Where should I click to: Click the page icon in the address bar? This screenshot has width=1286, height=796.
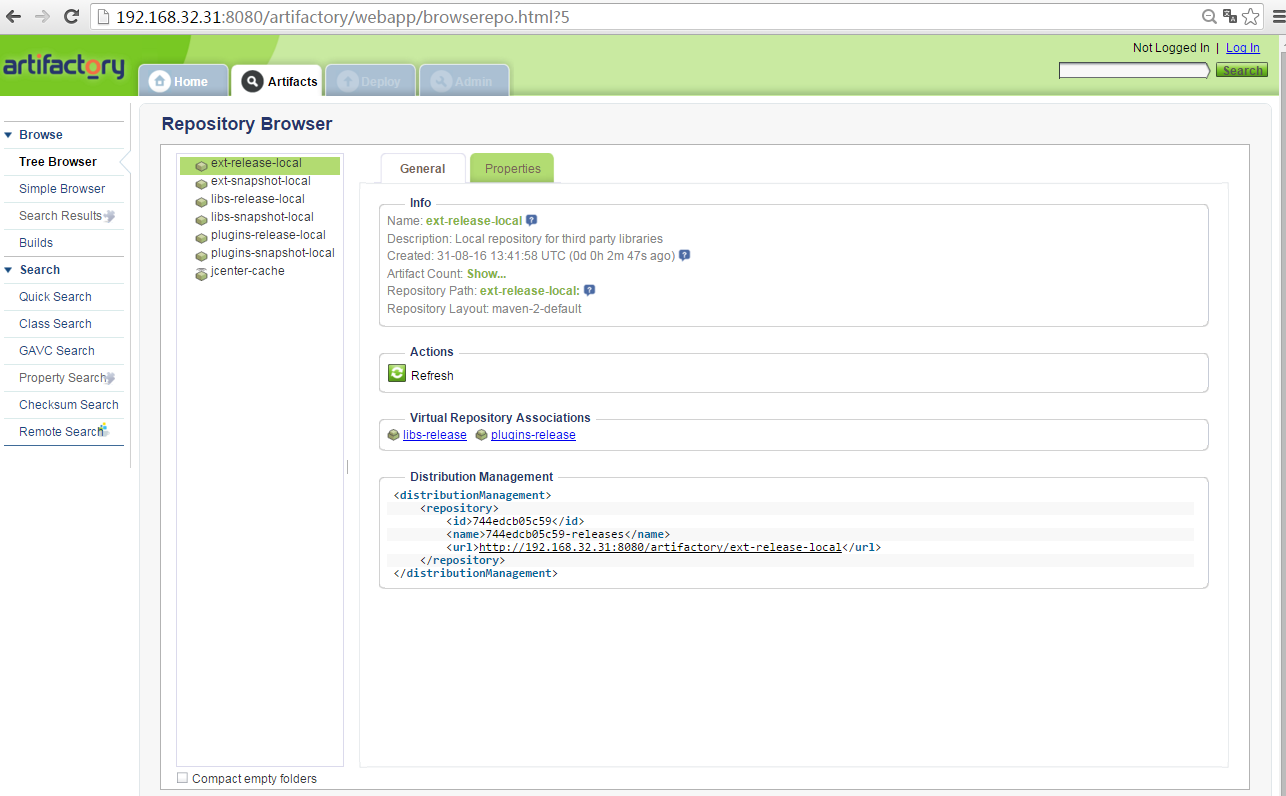click(x=103, y=17)
